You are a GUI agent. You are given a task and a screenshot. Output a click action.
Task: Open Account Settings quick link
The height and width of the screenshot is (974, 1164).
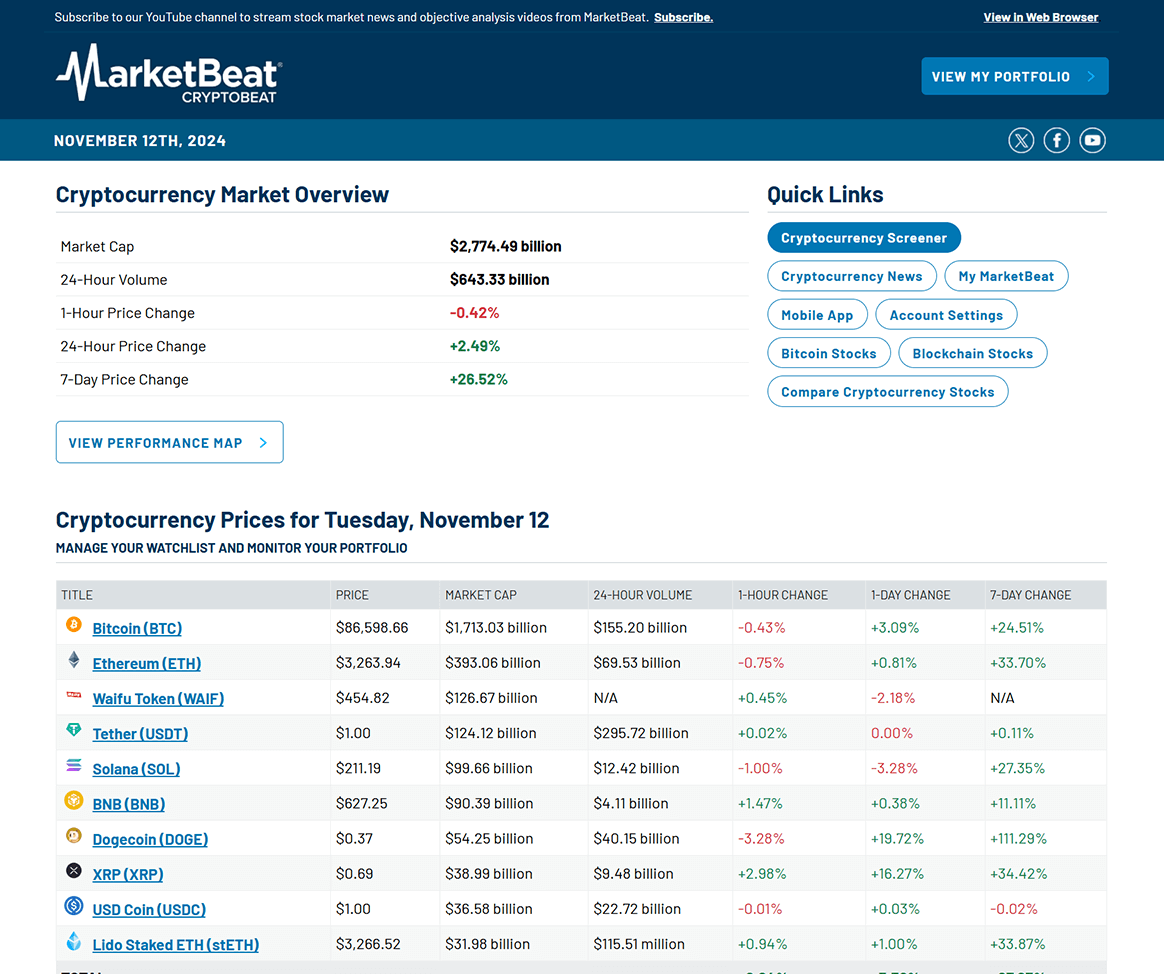[946, 315]
